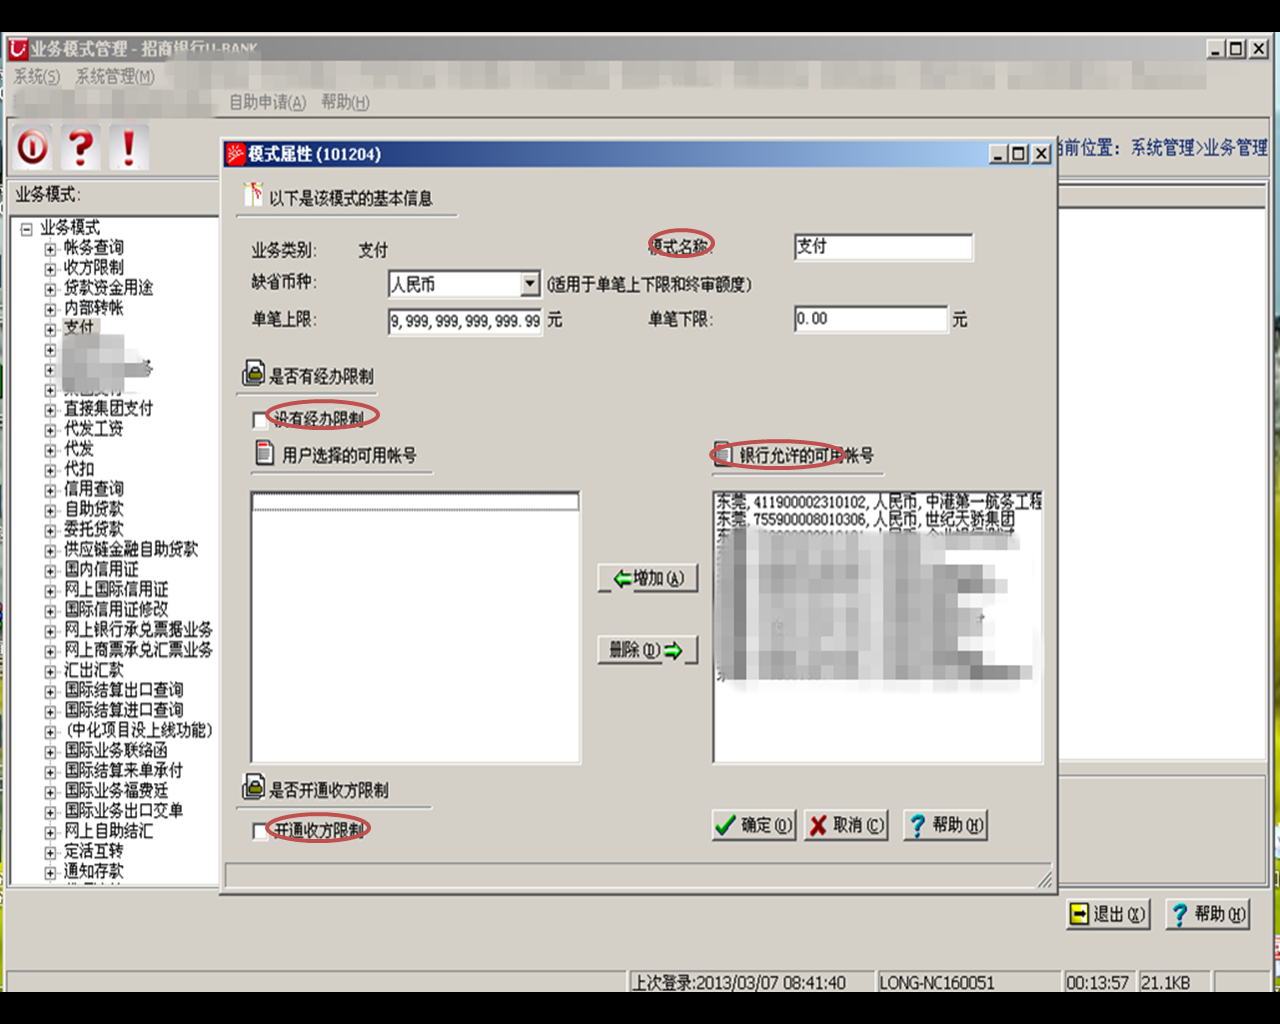Click the empty 用户选择的可用帐号 list box
Image resolution: width=1280 pixels, height=1024 pixels.
pos(415,627)
